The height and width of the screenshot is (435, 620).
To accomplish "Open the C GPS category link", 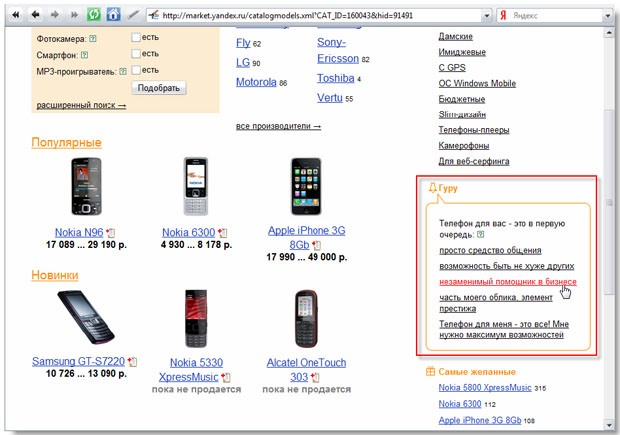I will [452, 68].
